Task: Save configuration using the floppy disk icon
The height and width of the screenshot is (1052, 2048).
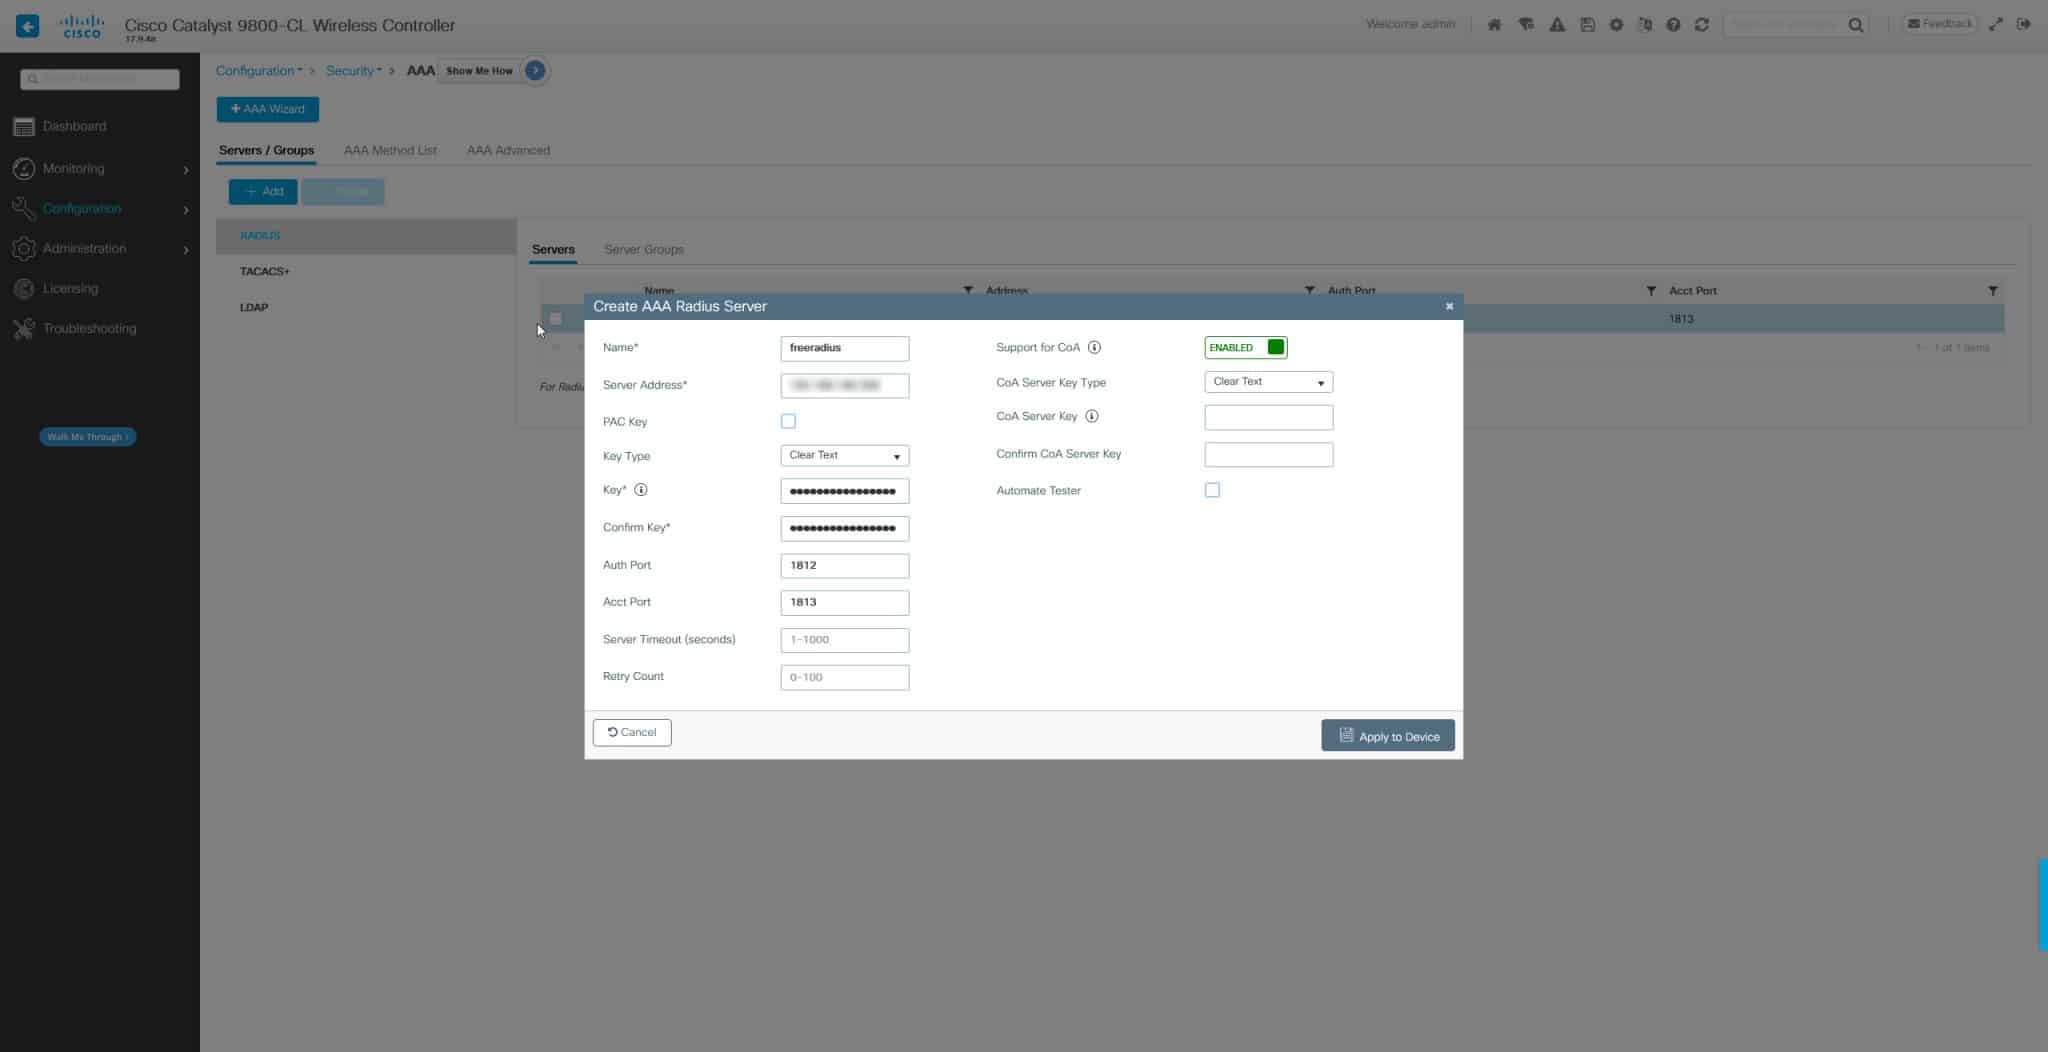Action: click(1587, 25)
